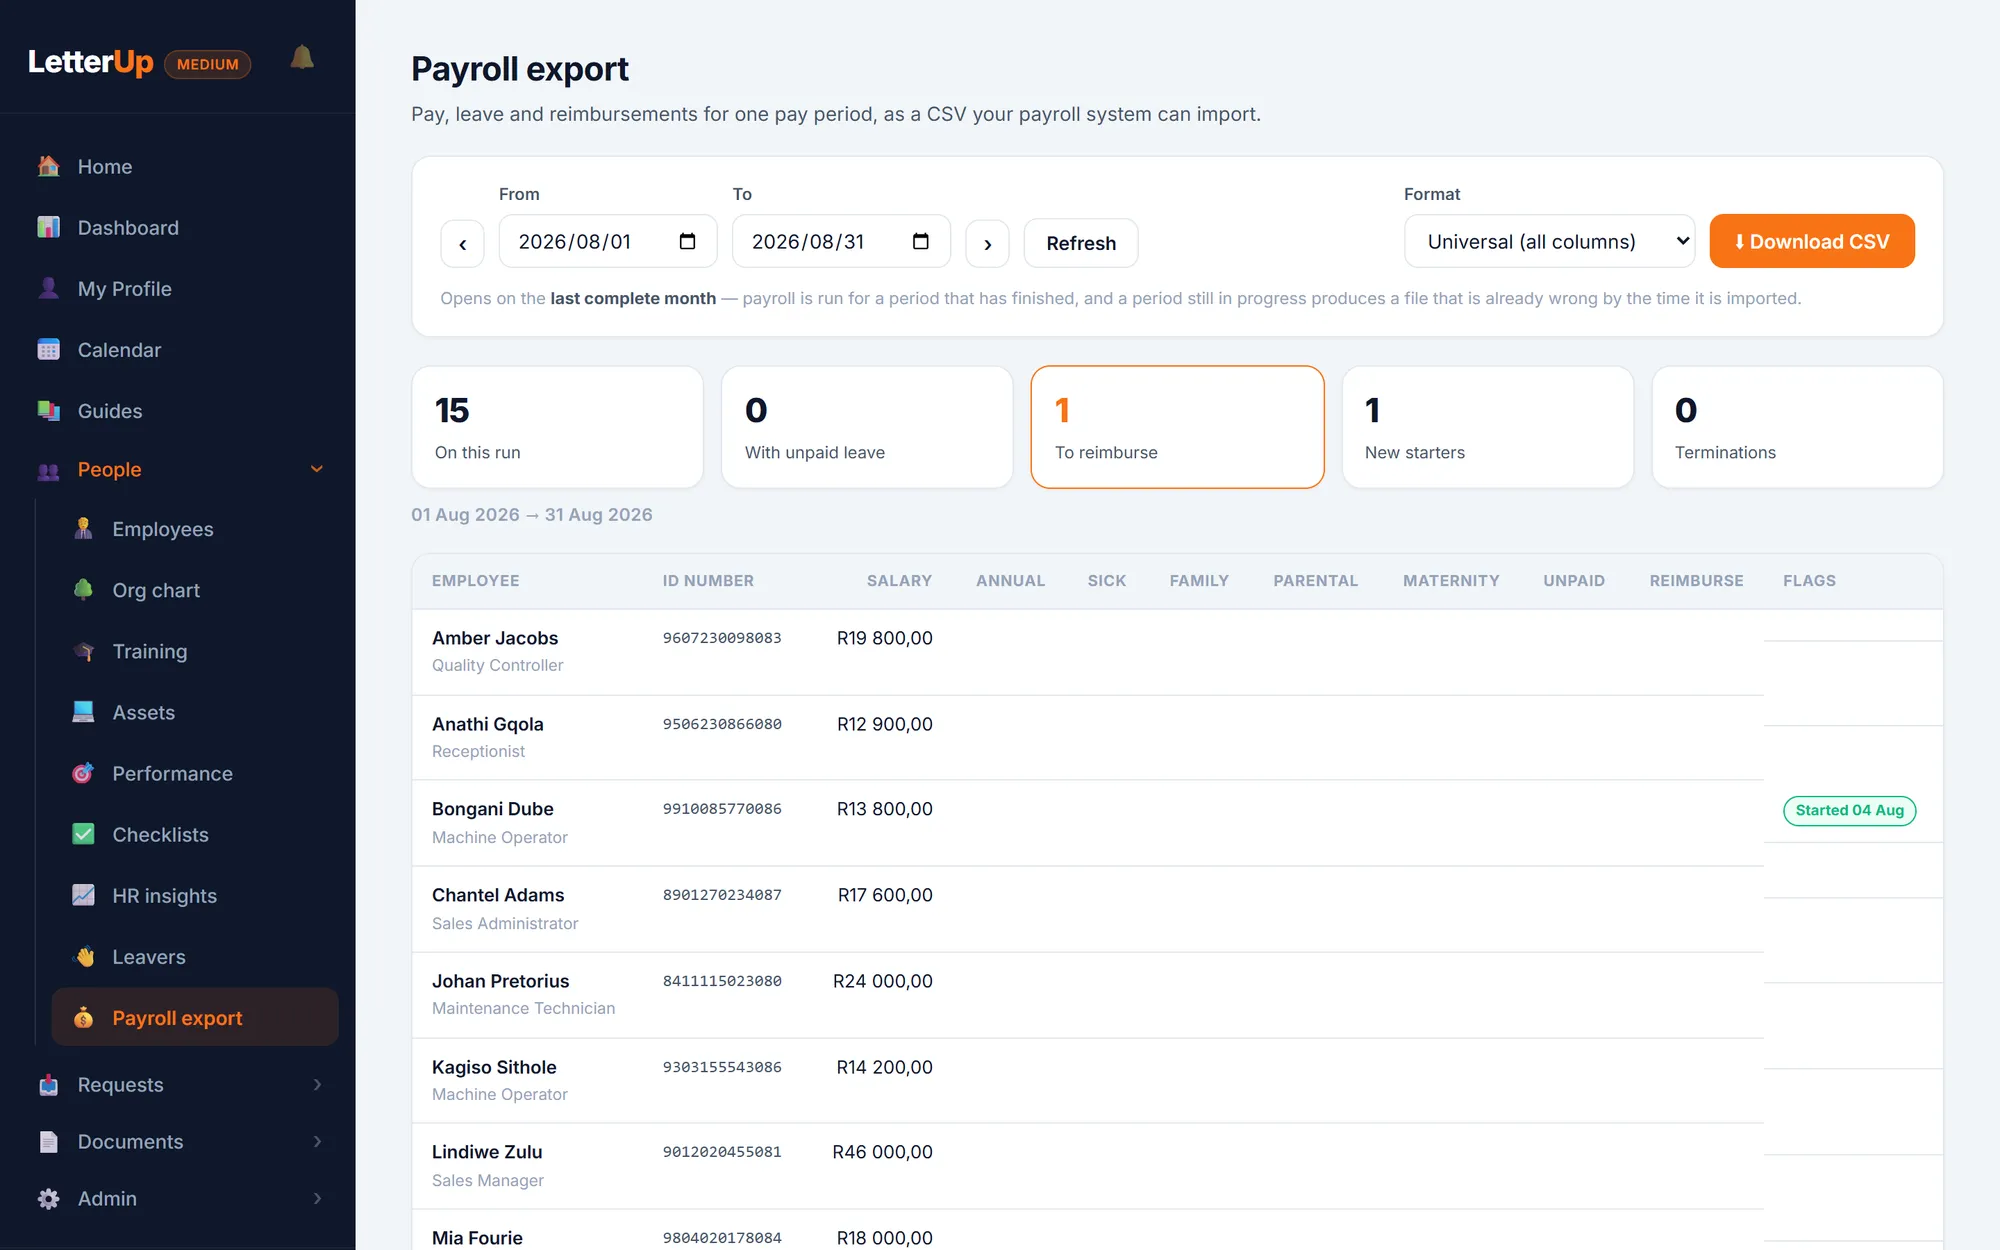Click the LetterUp logo

[91, 62]
